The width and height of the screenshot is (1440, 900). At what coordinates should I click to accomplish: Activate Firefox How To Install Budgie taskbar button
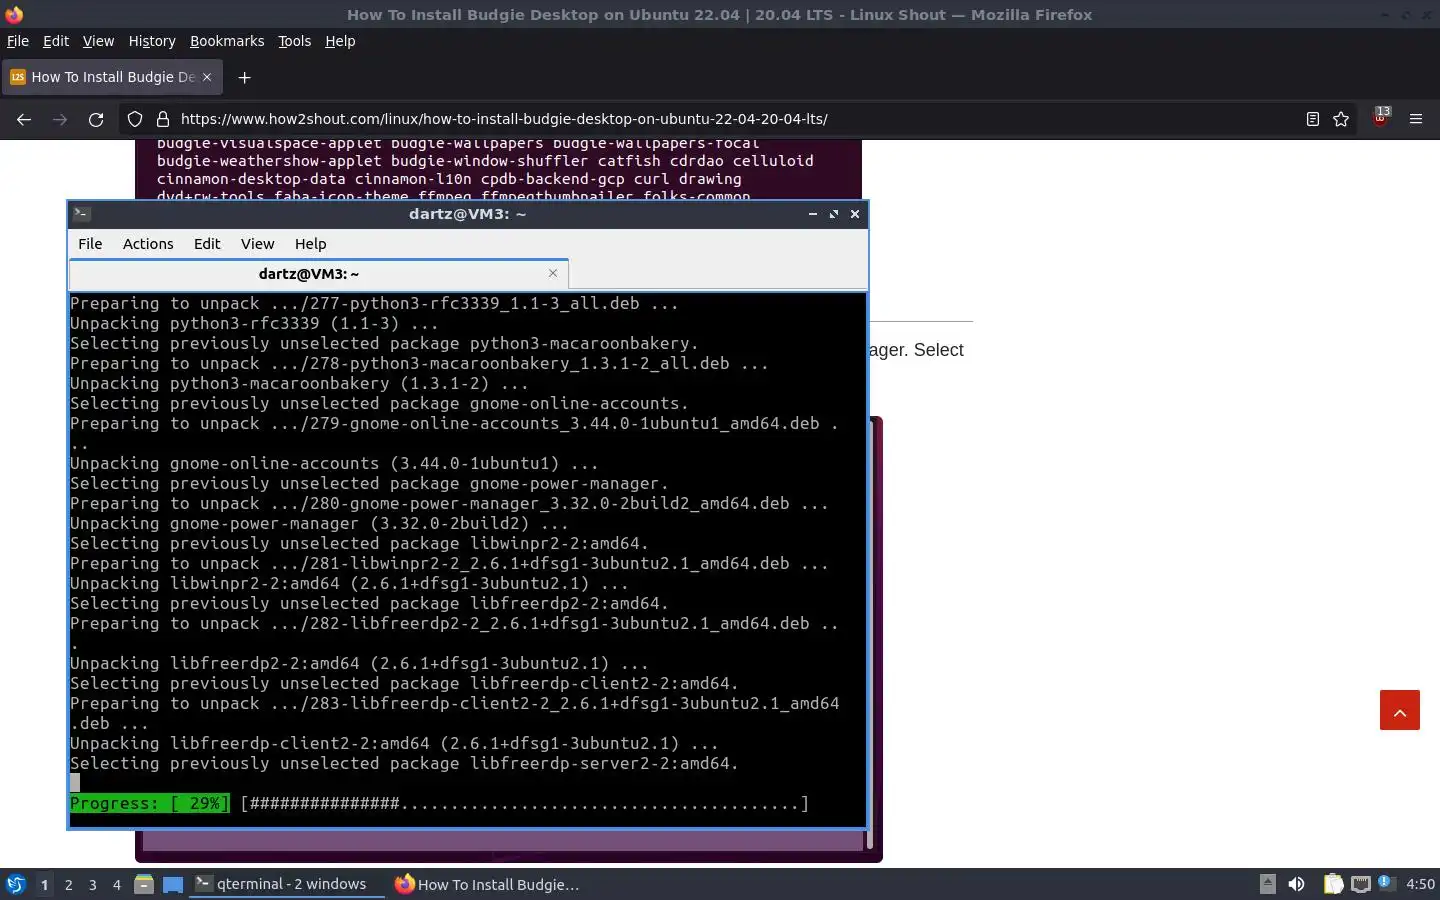[x=487, y=884]
